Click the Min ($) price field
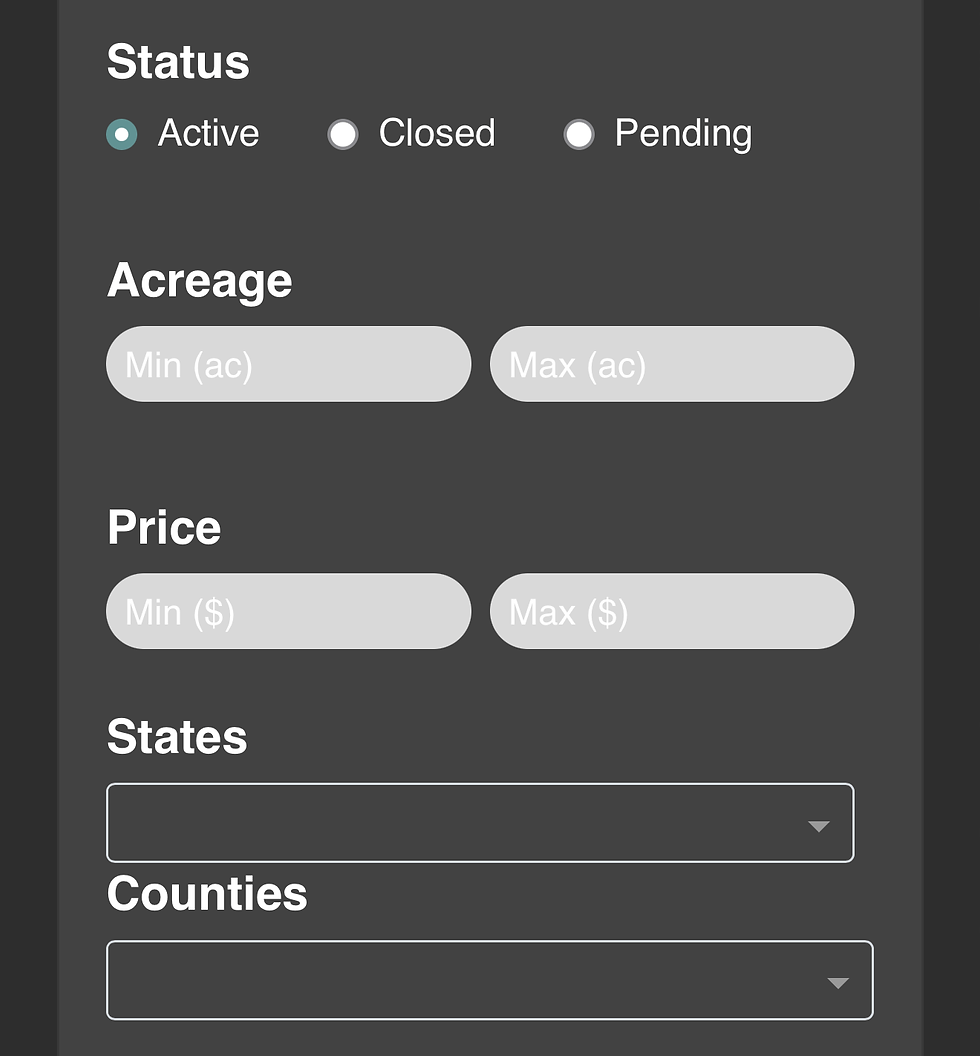Image resolution: width=980 pixels, height=1056 pixels. [288, 611]
